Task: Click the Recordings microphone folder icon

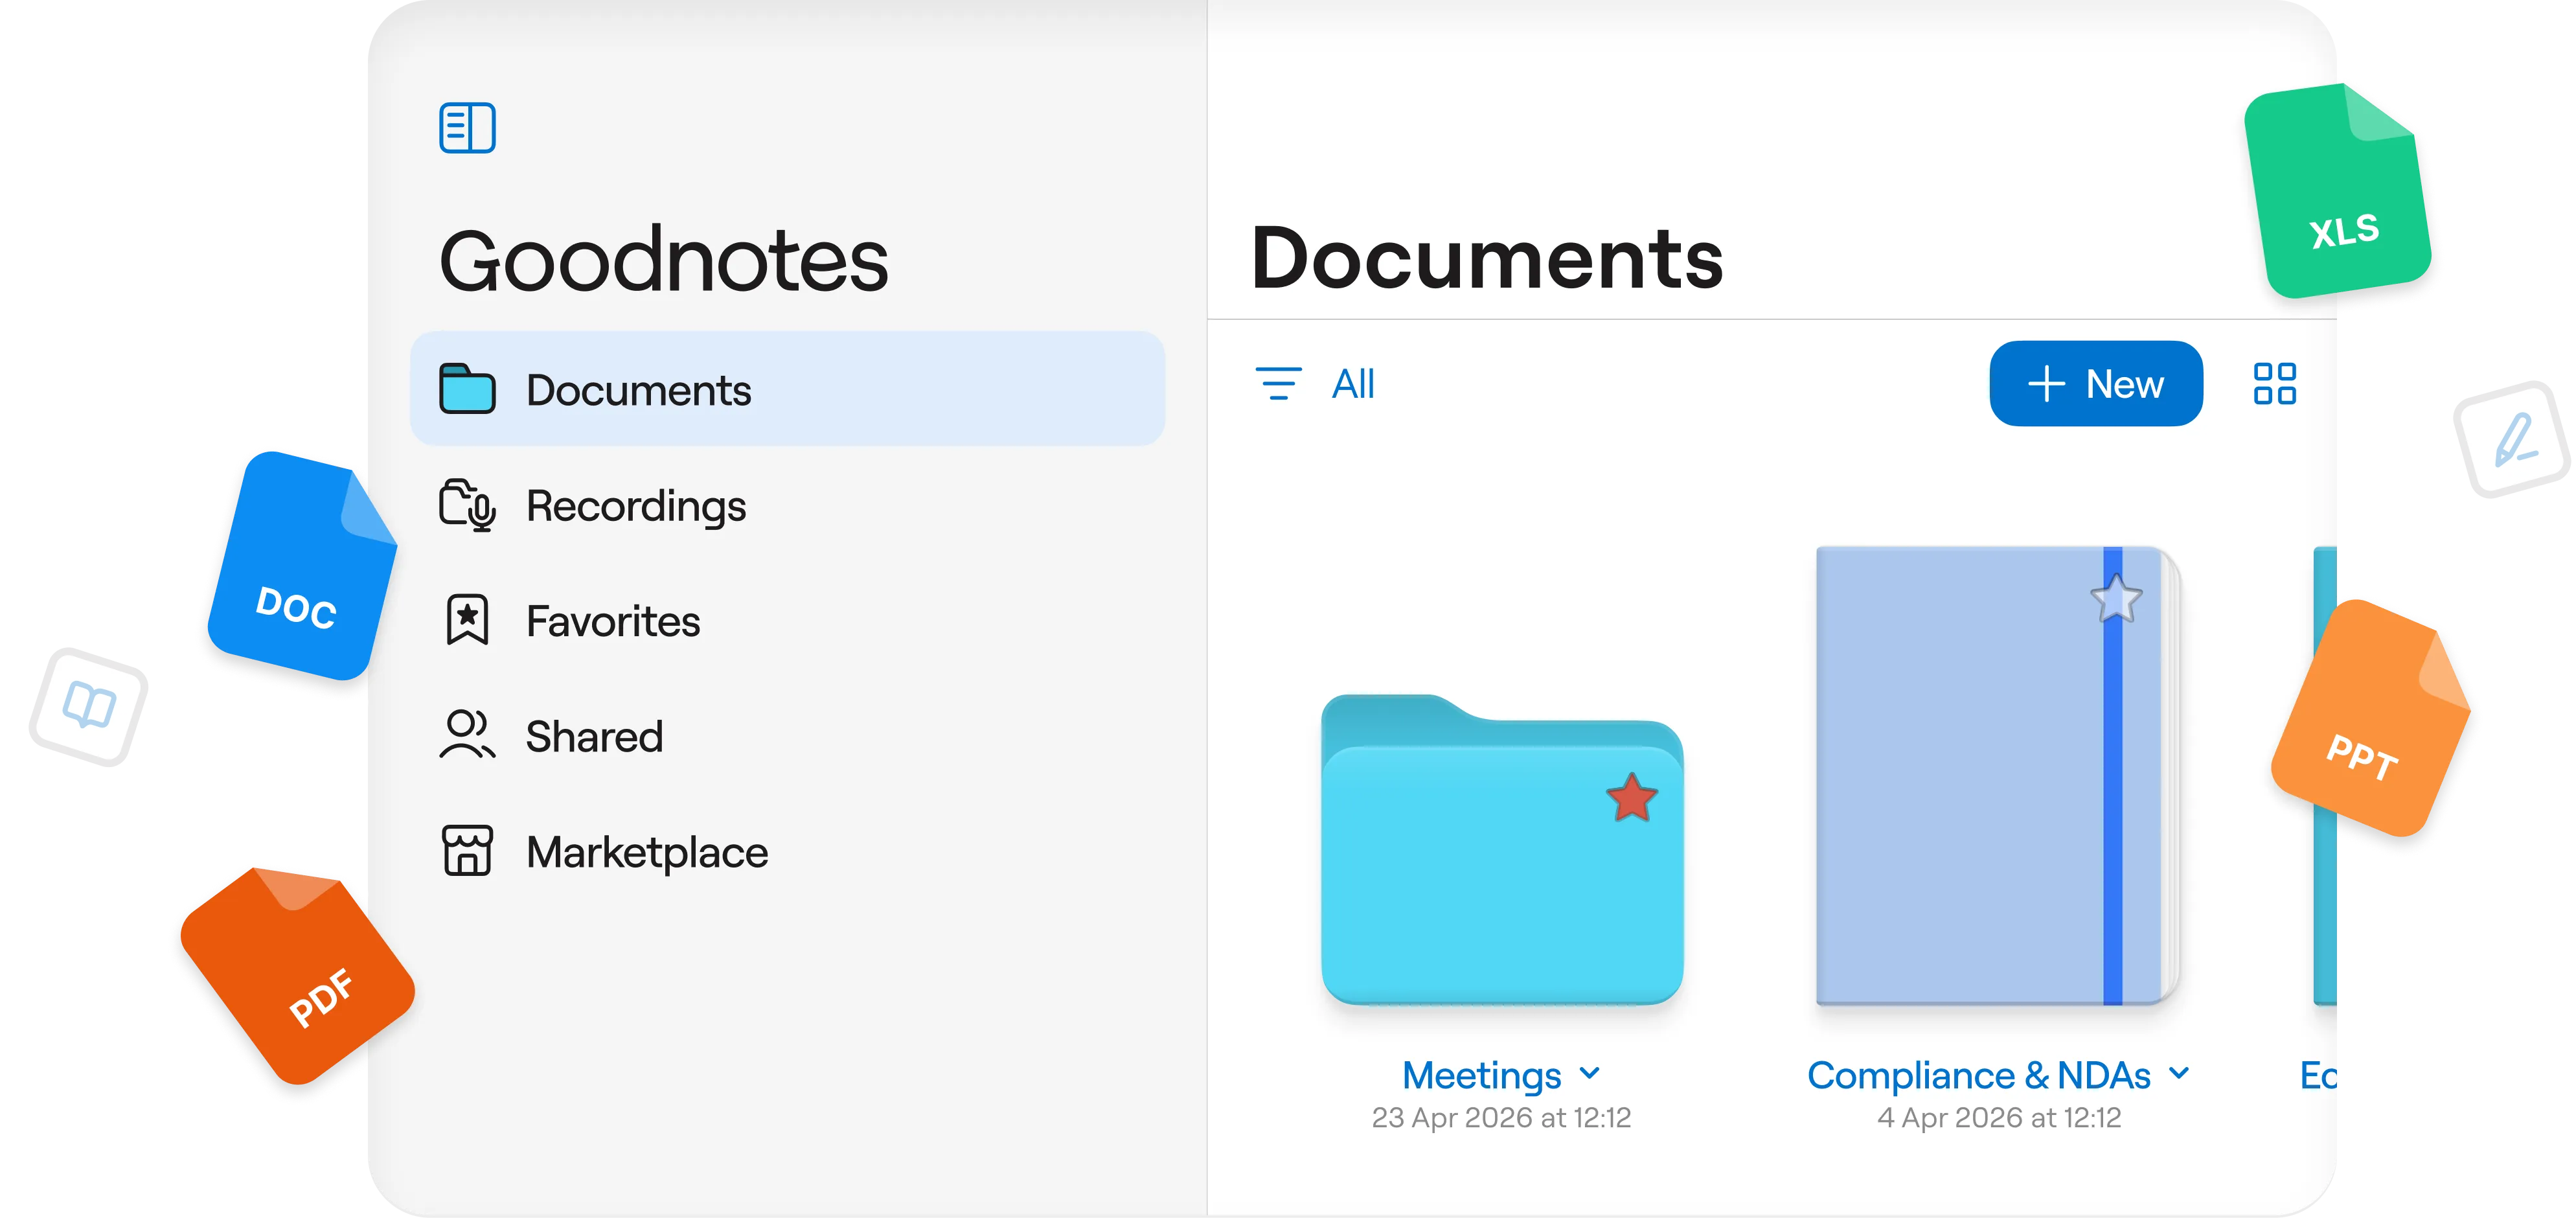Action: [467, 505]
